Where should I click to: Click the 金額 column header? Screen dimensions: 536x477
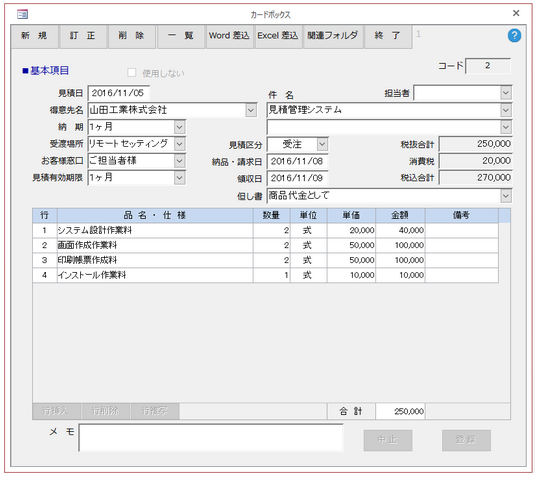tap(400, 215)
